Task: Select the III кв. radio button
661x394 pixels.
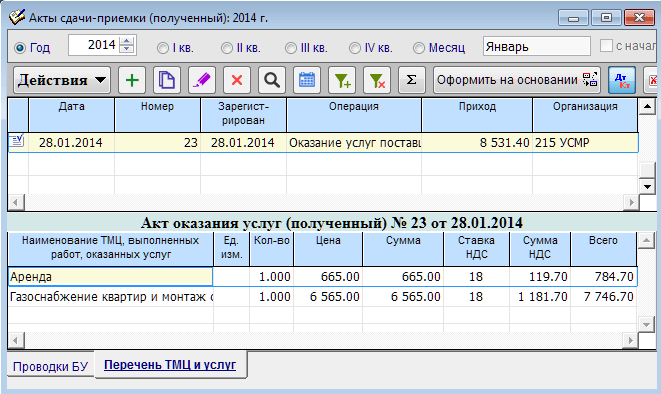Action: pos(291,48)
